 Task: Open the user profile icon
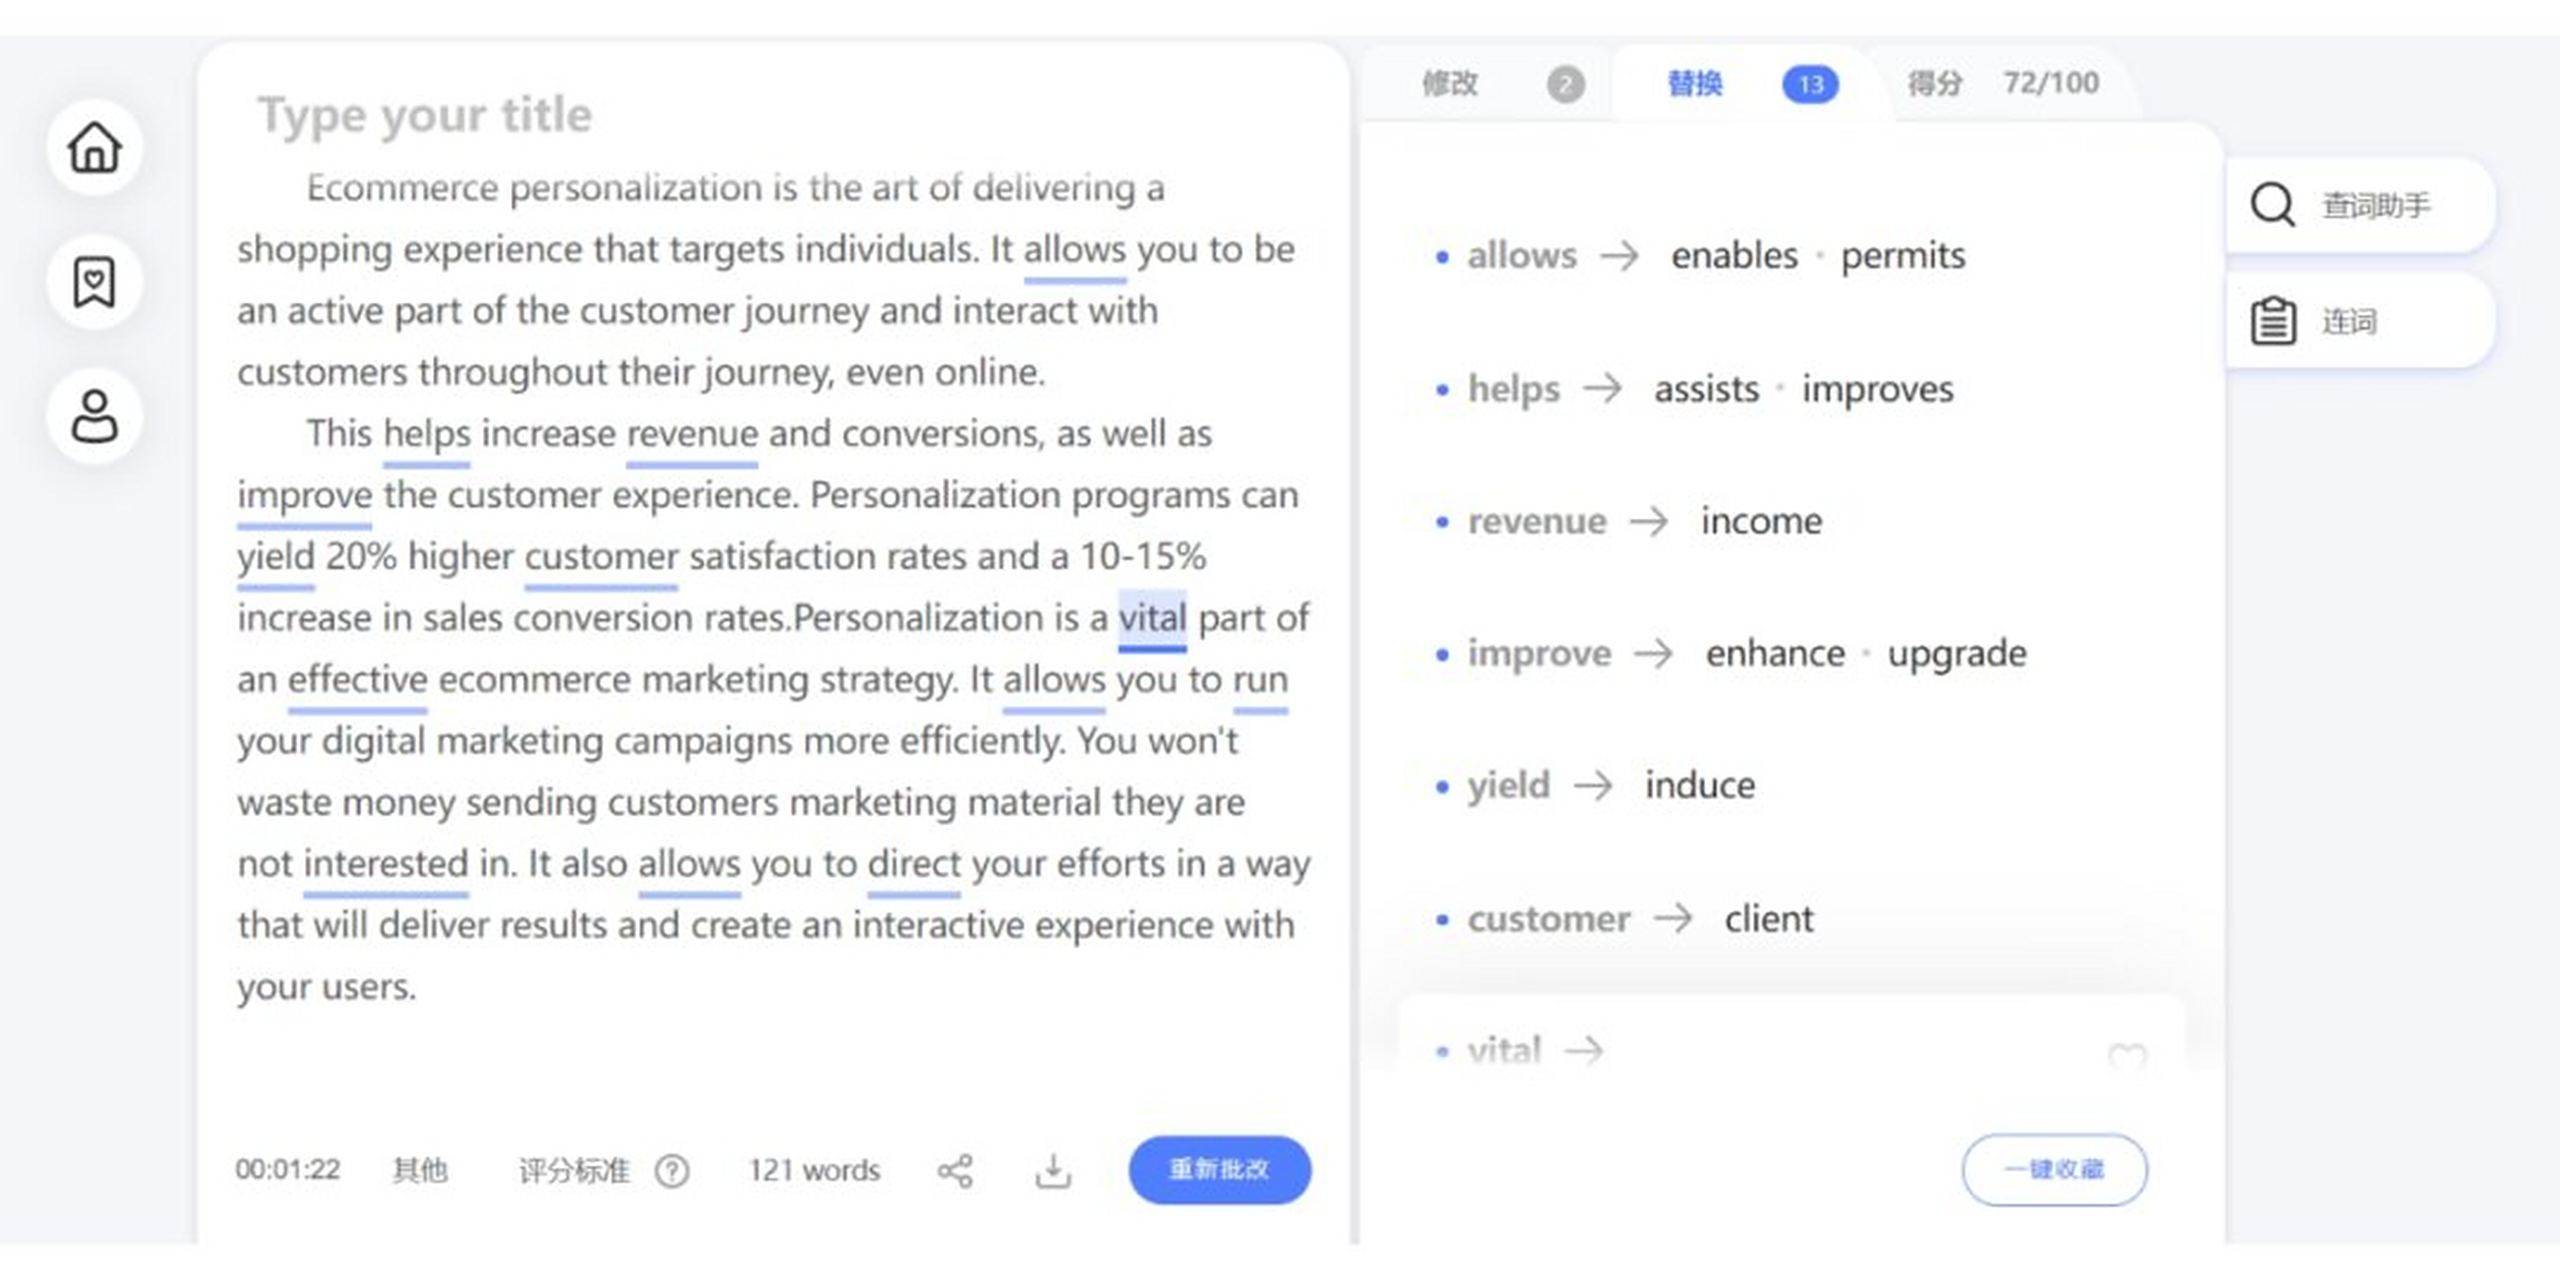coord(95,416)
